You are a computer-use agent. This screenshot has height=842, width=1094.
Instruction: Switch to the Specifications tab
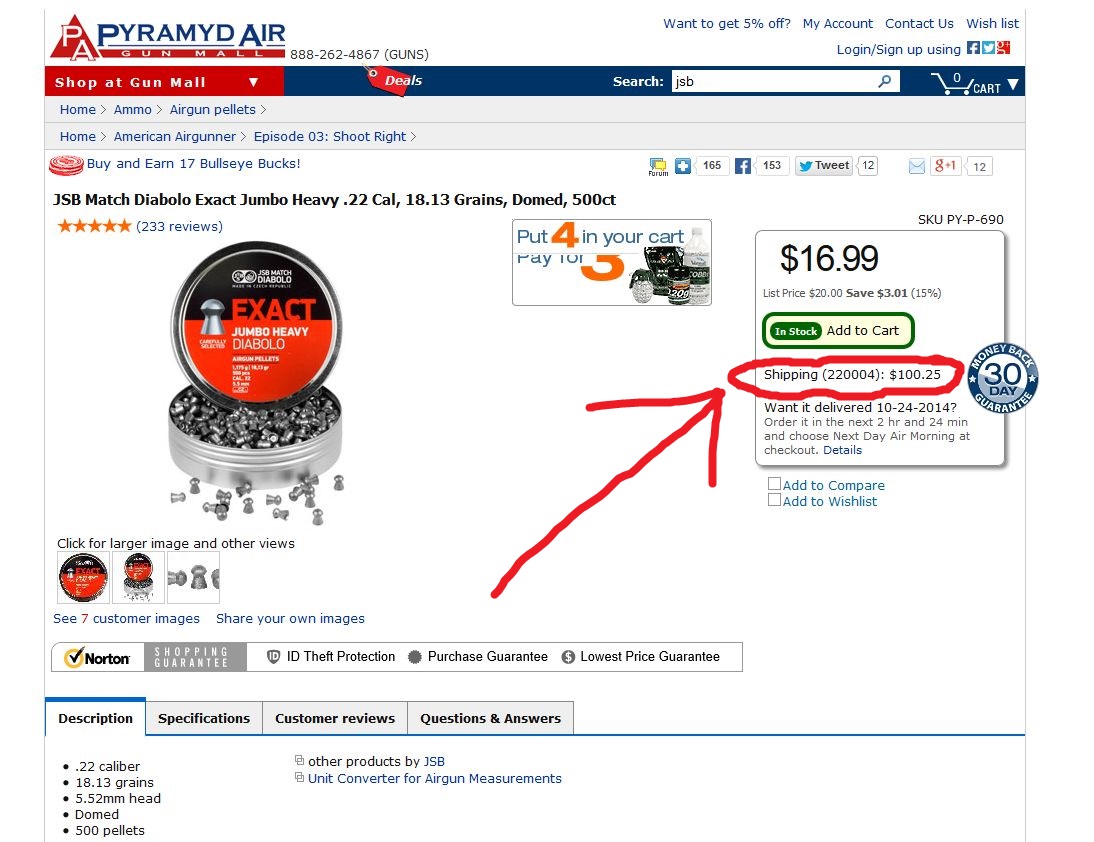pyautogui.click(x=204, y=718)
